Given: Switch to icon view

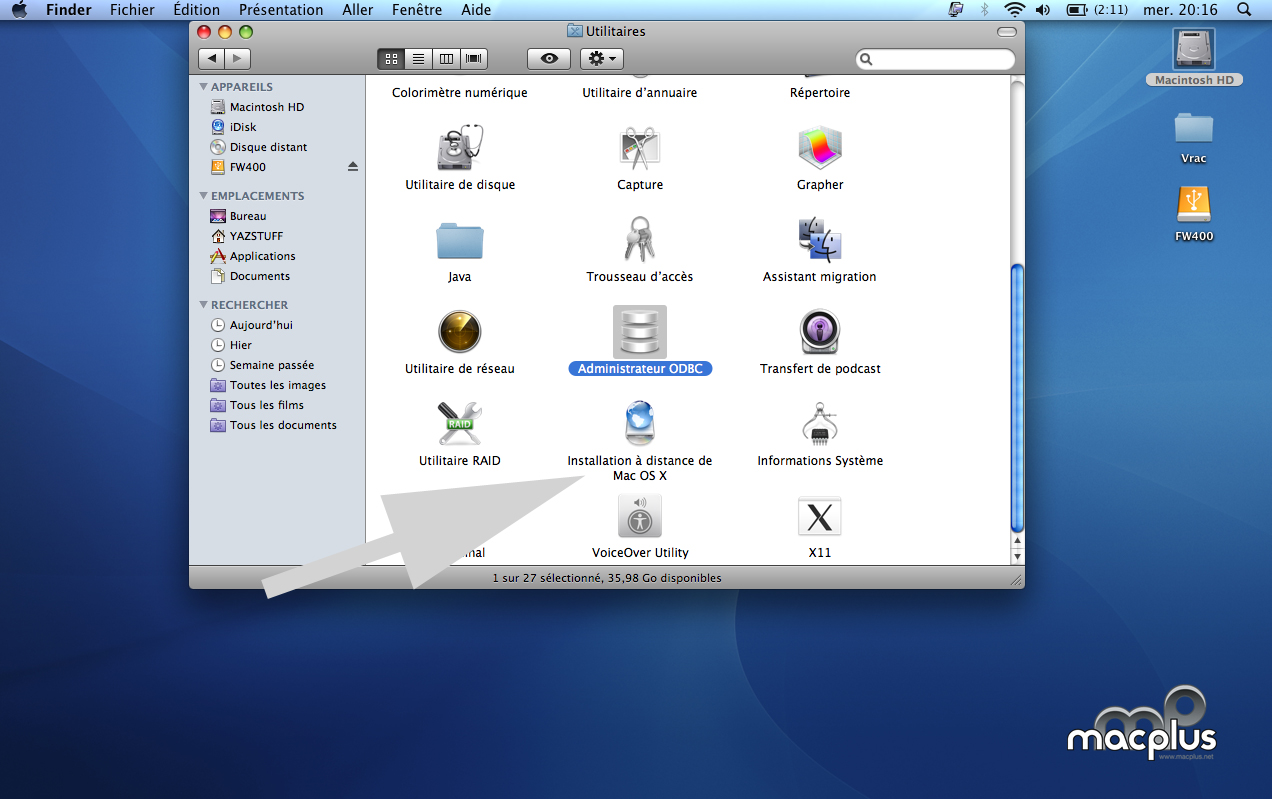Looking at the screenshot, I should tap(391, 59).
